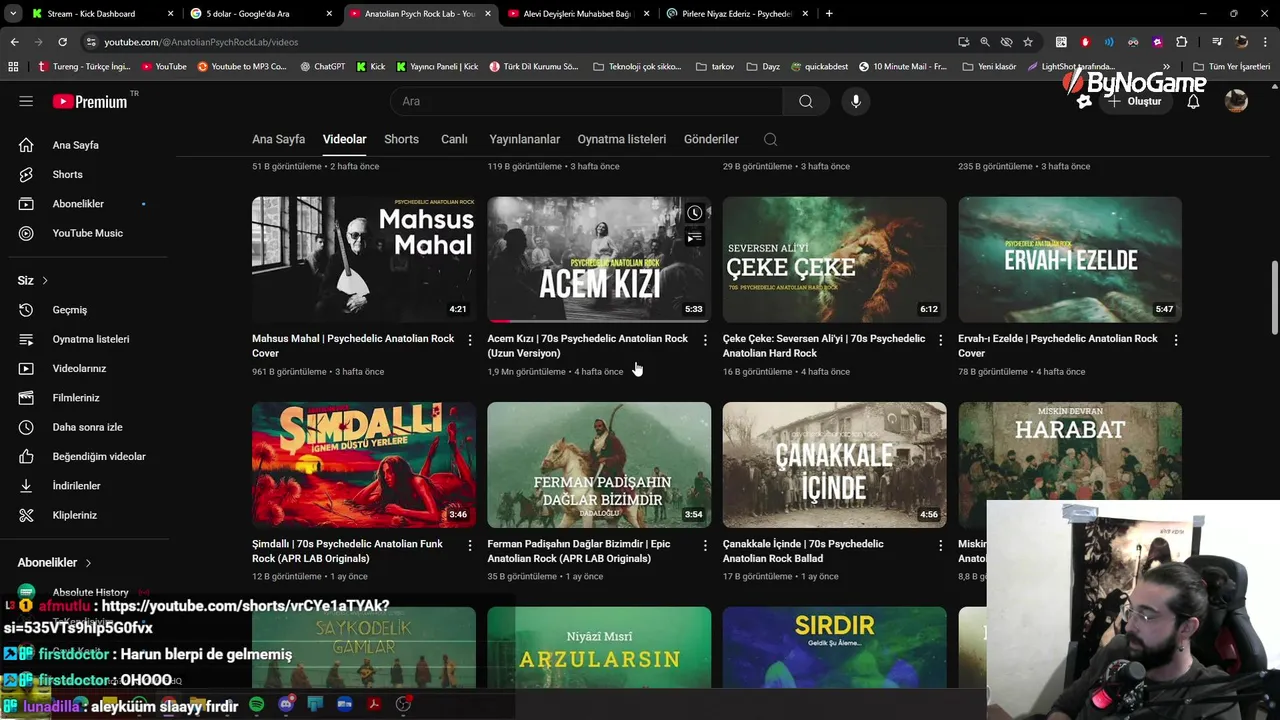
Task: Switch to the channel Oynatma listeleri tab
Action: tap(621, 139)
